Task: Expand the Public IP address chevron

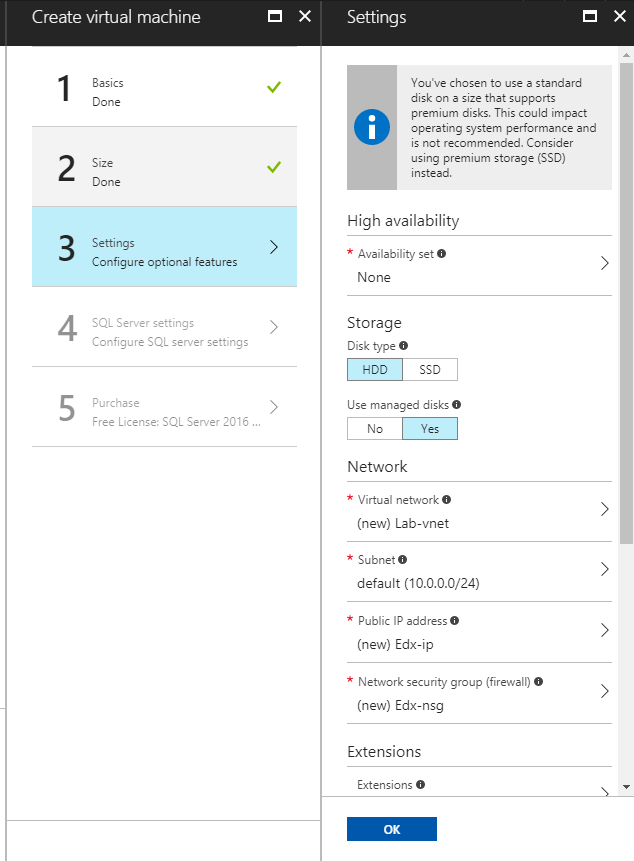Action: click(604, 630)
